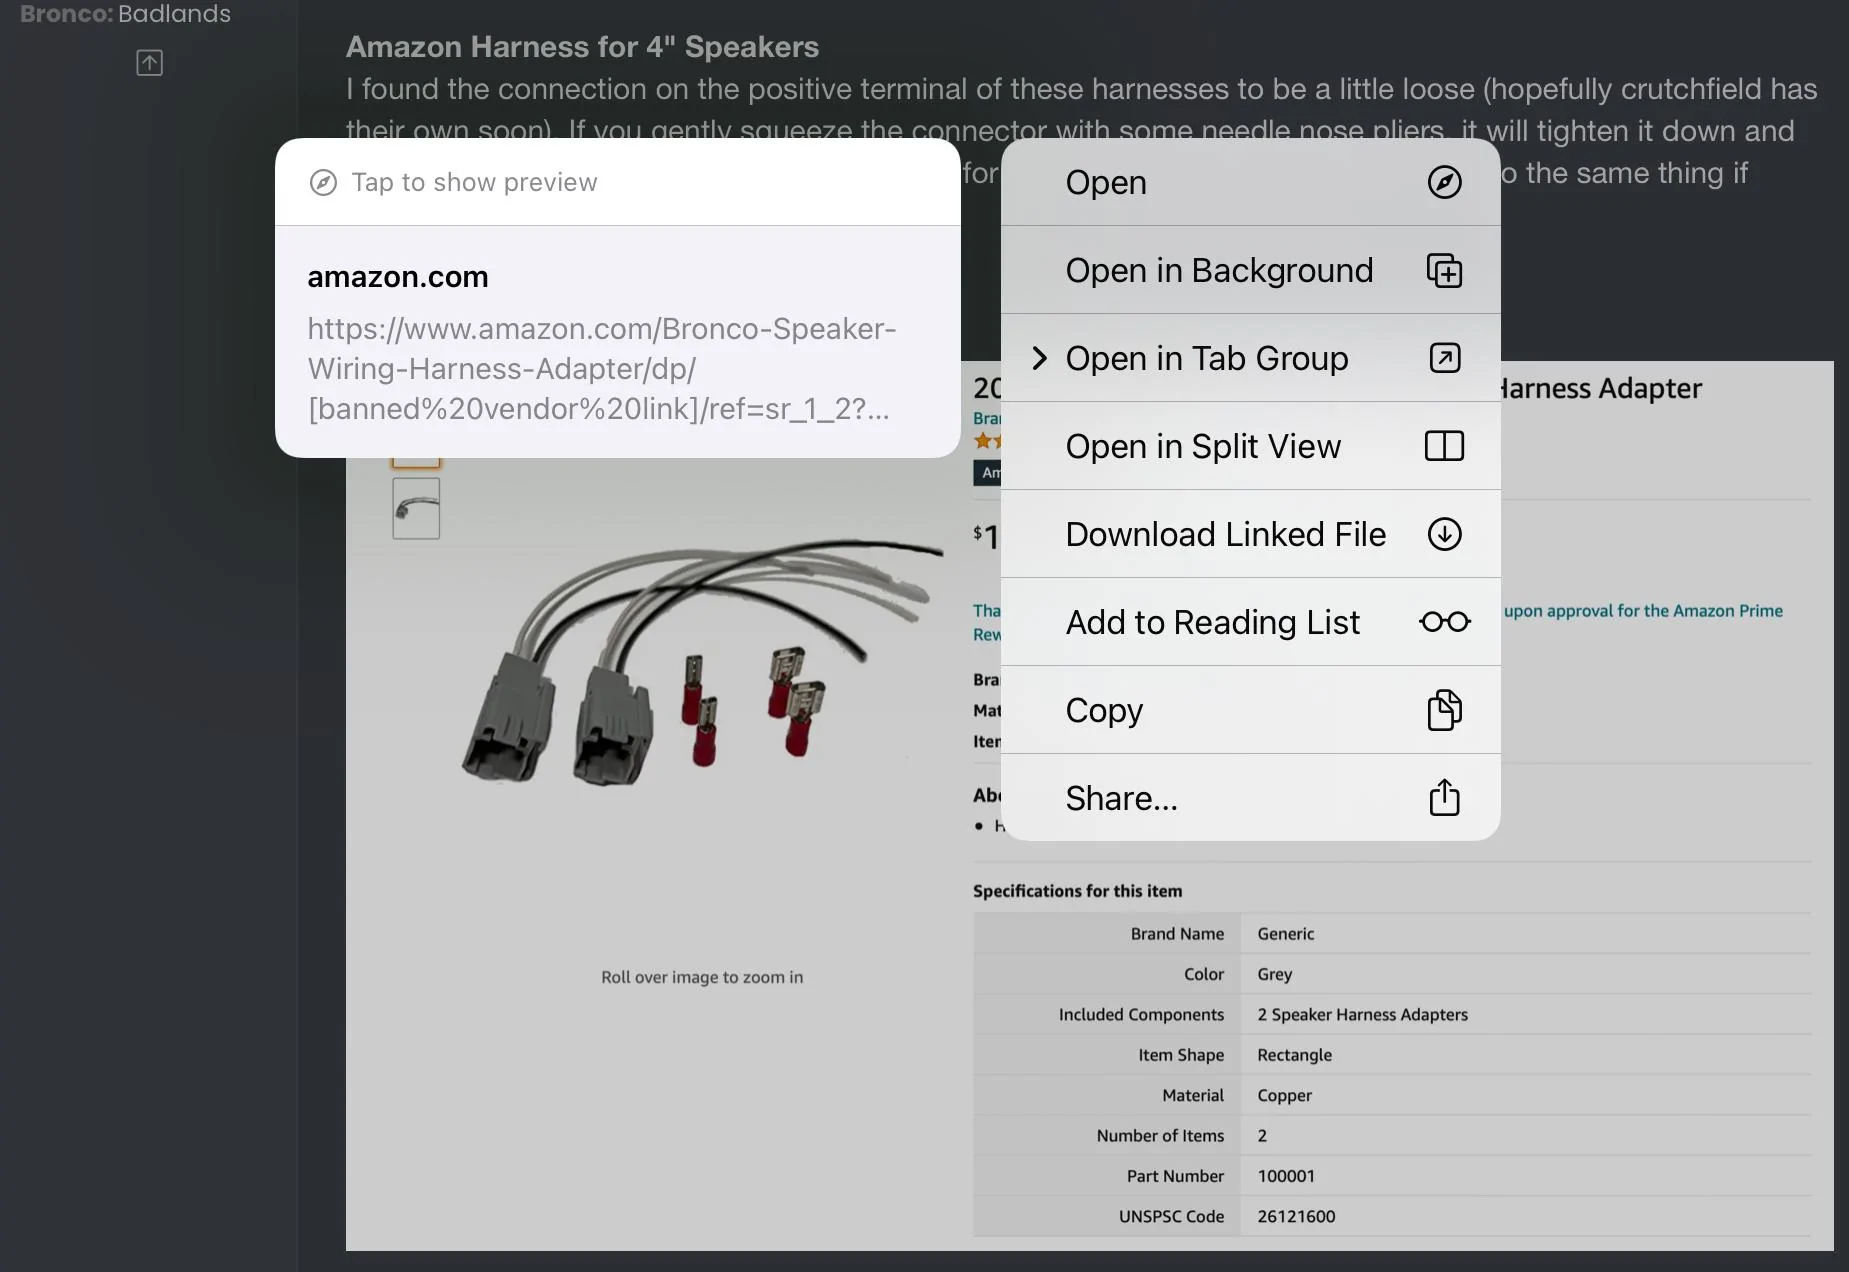This screenshot has height=1272, width=1849.
Task: Click the Harness Adapter product title text
Action: click(1602, 388)
